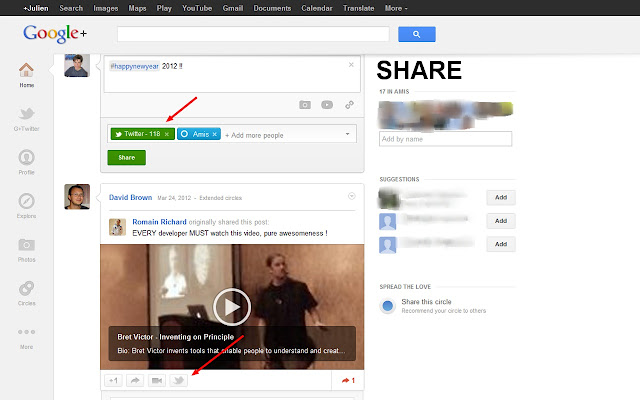Click Romain Richard's small avatar
Image resolution: width=640 pixels, height=400 pixels.
pyautogui.click(x=117, y=227)
